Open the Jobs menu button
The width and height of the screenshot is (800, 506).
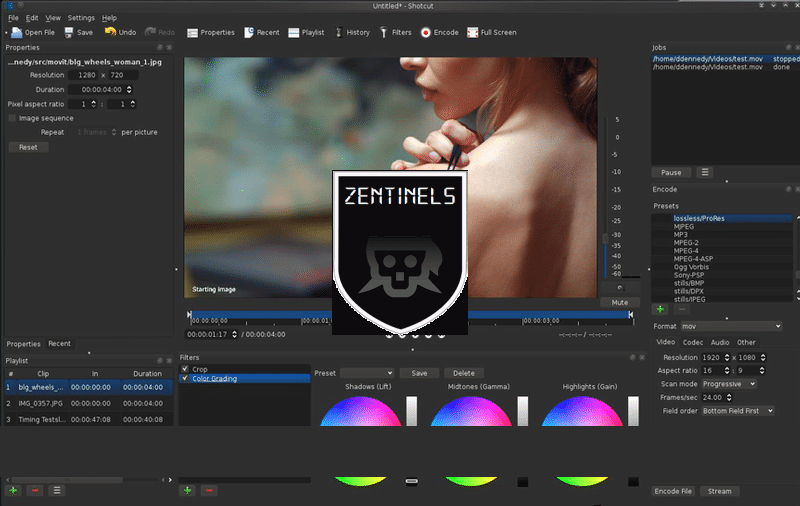(x=705, y=172)
